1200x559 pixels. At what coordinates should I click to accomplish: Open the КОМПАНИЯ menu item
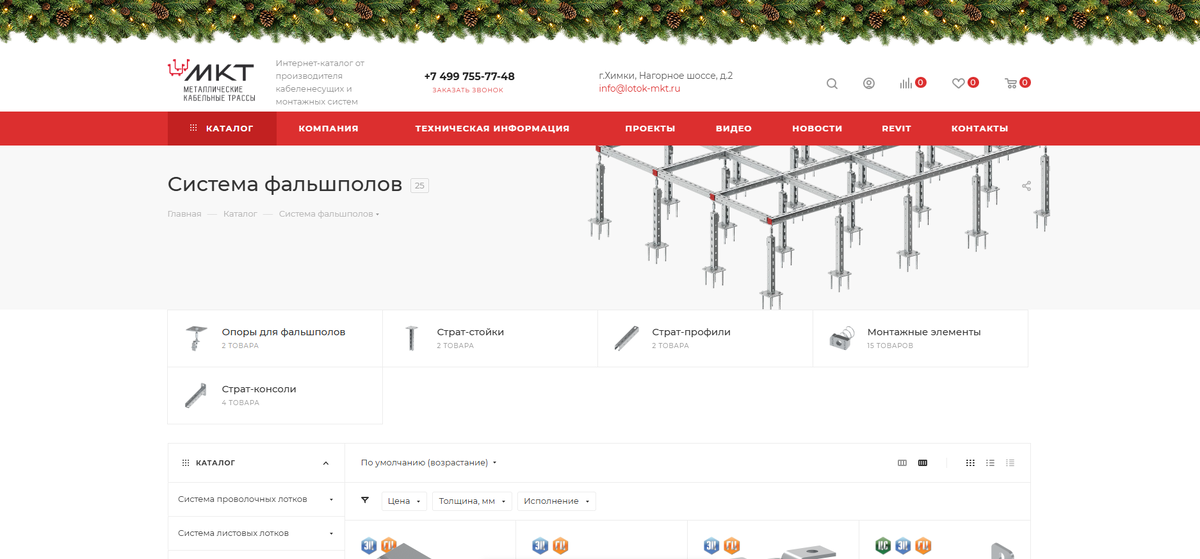pos(328,128)
